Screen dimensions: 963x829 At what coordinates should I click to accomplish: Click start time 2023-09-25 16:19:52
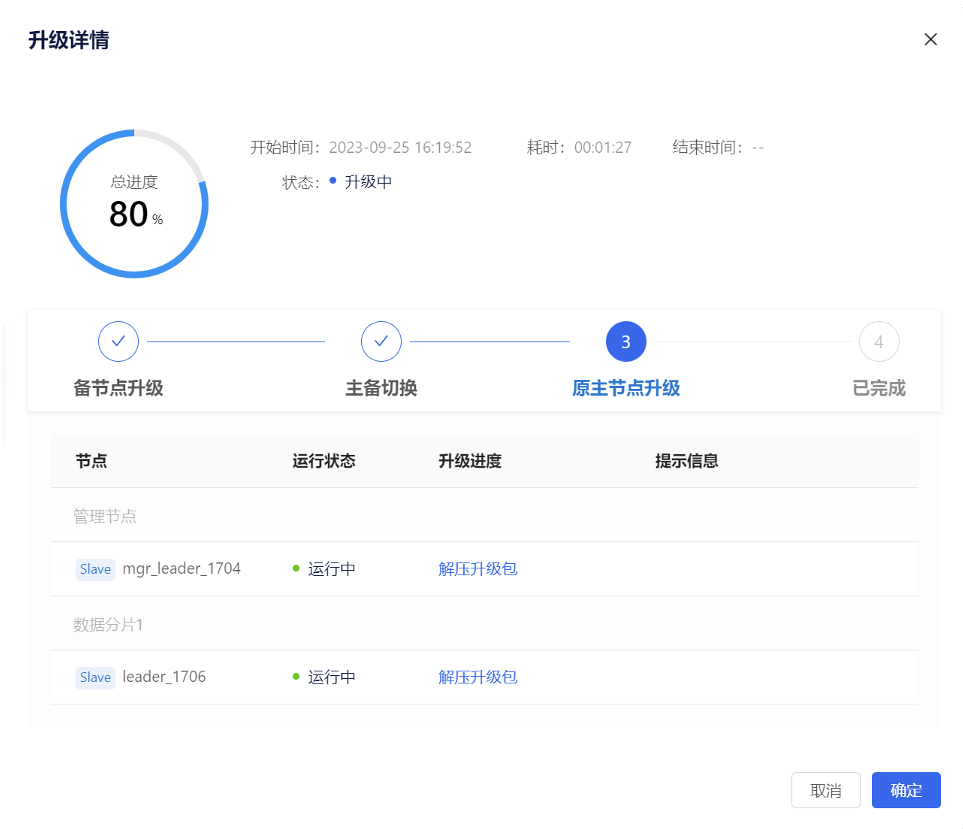click(400, 147)
